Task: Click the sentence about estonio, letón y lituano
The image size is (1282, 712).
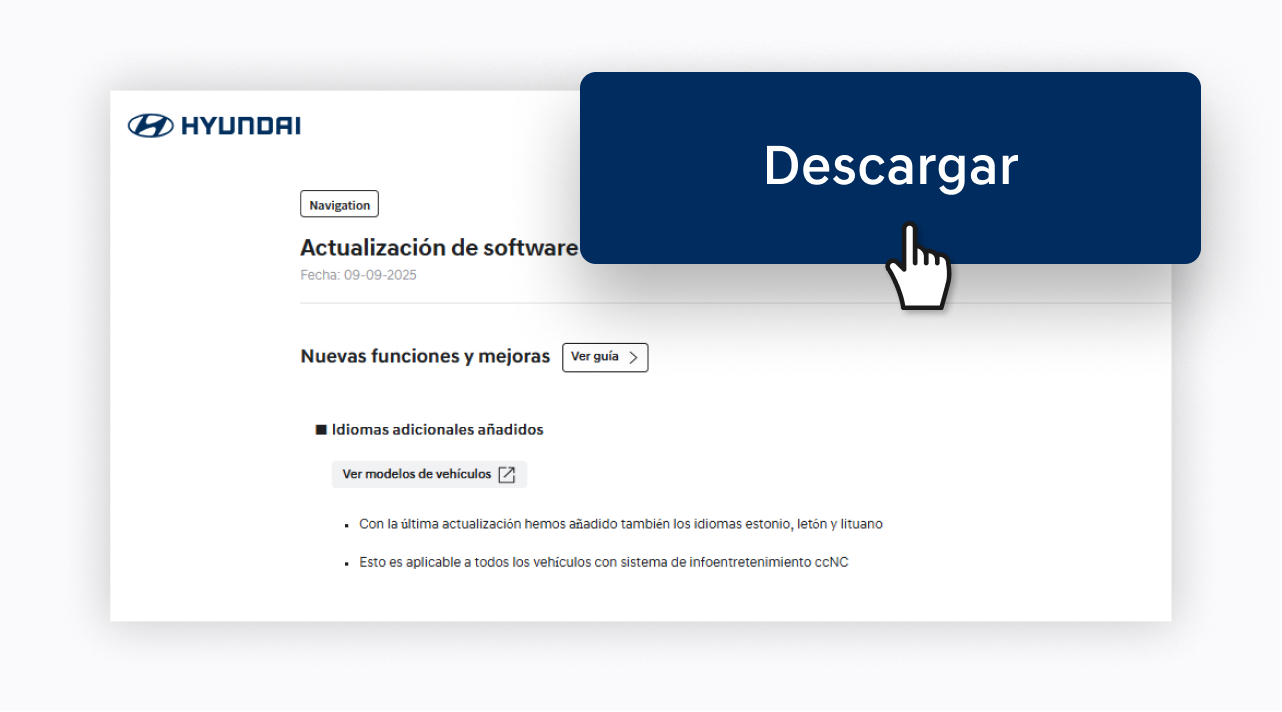Action: click(620, 524)
